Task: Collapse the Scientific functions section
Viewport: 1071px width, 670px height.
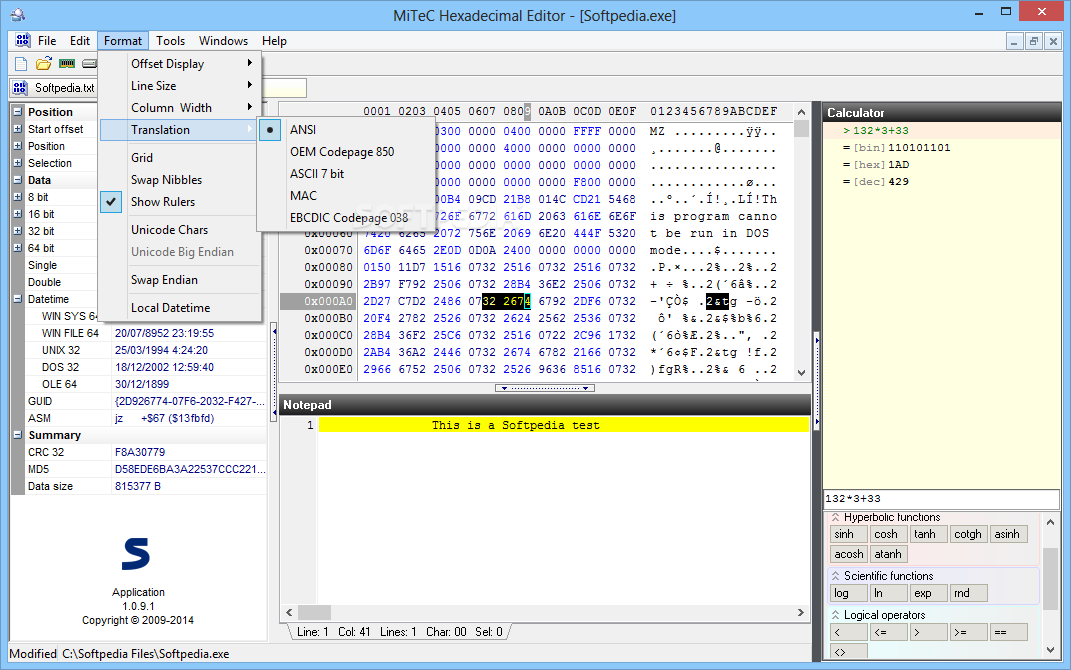Action: 835,576
